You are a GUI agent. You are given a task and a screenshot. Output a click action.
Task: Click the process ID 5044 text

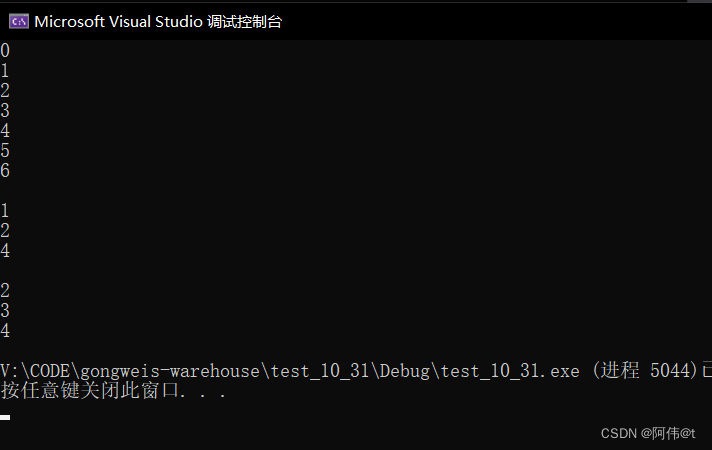click(669, 371)
